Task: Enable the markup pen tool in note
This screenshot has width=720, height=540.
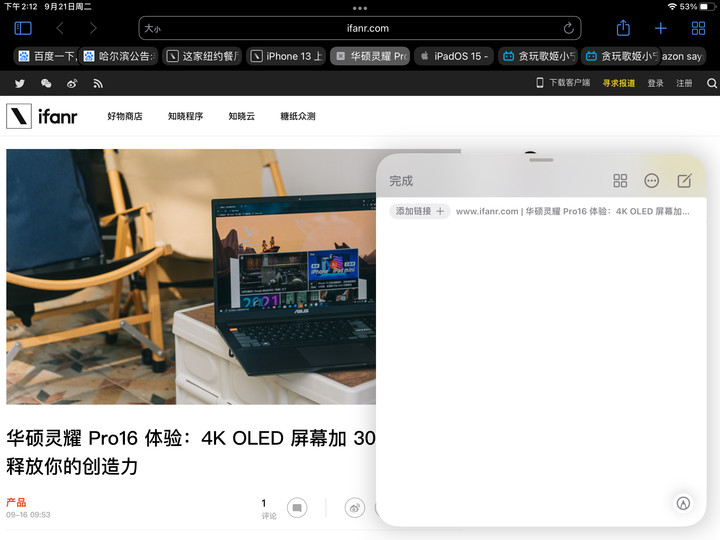Action: pyautogui.click(x=684, y=503)
